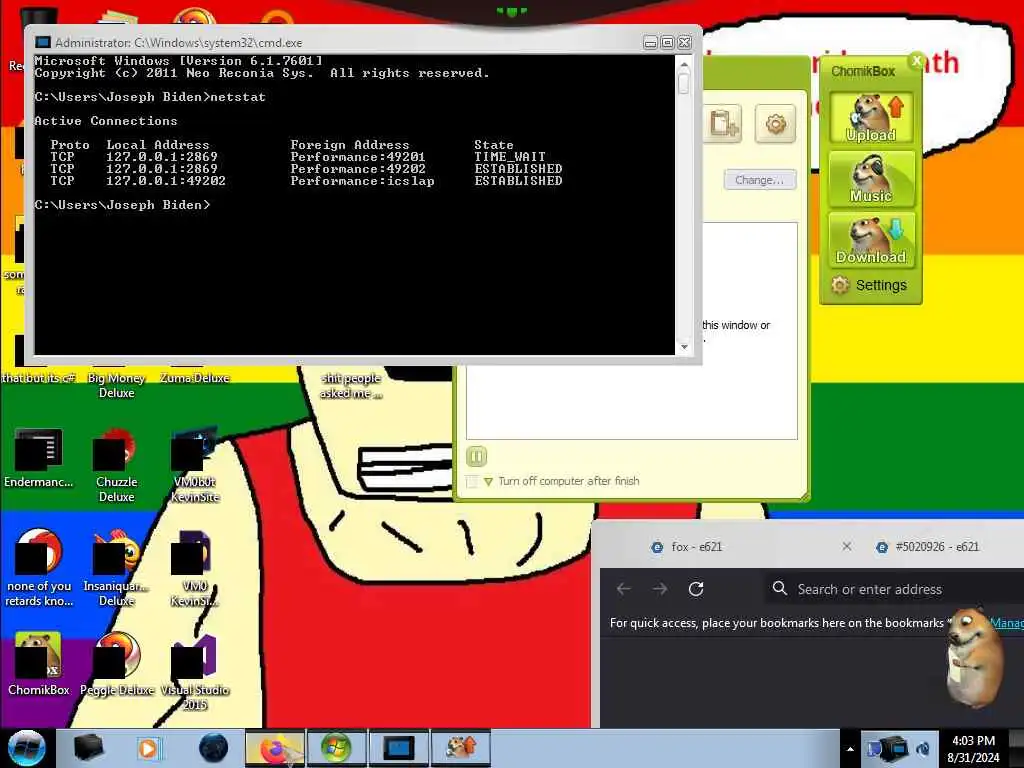This screenshot has width=1024, height=768.
Task: Open the VM0b0t KevinSite desktop icon
Action: 195,465
